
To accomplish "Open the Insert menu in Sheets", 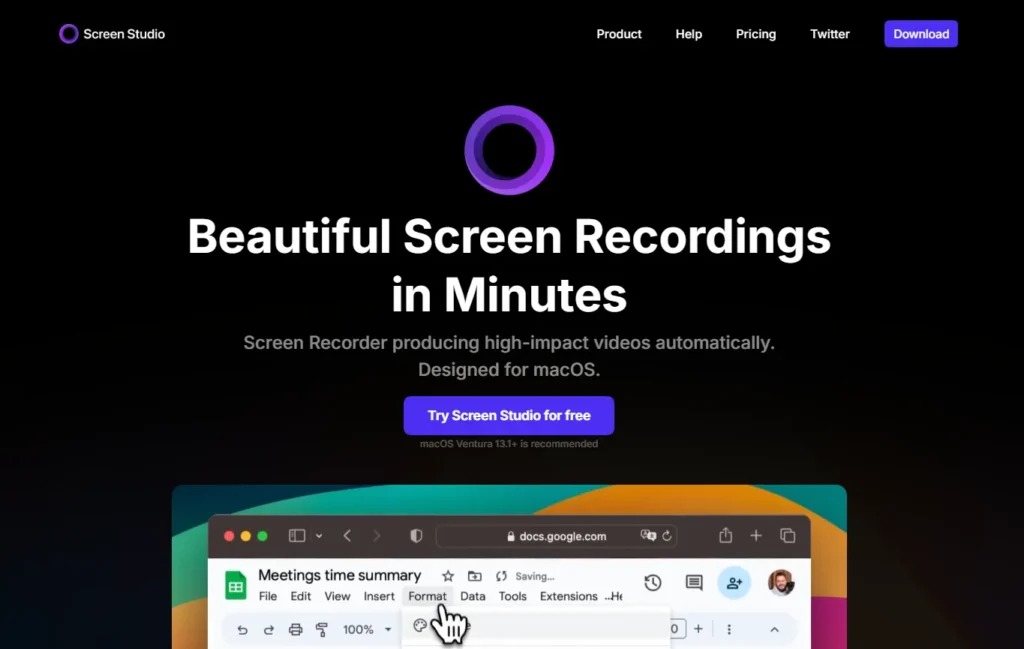I will tap(379, 596).
